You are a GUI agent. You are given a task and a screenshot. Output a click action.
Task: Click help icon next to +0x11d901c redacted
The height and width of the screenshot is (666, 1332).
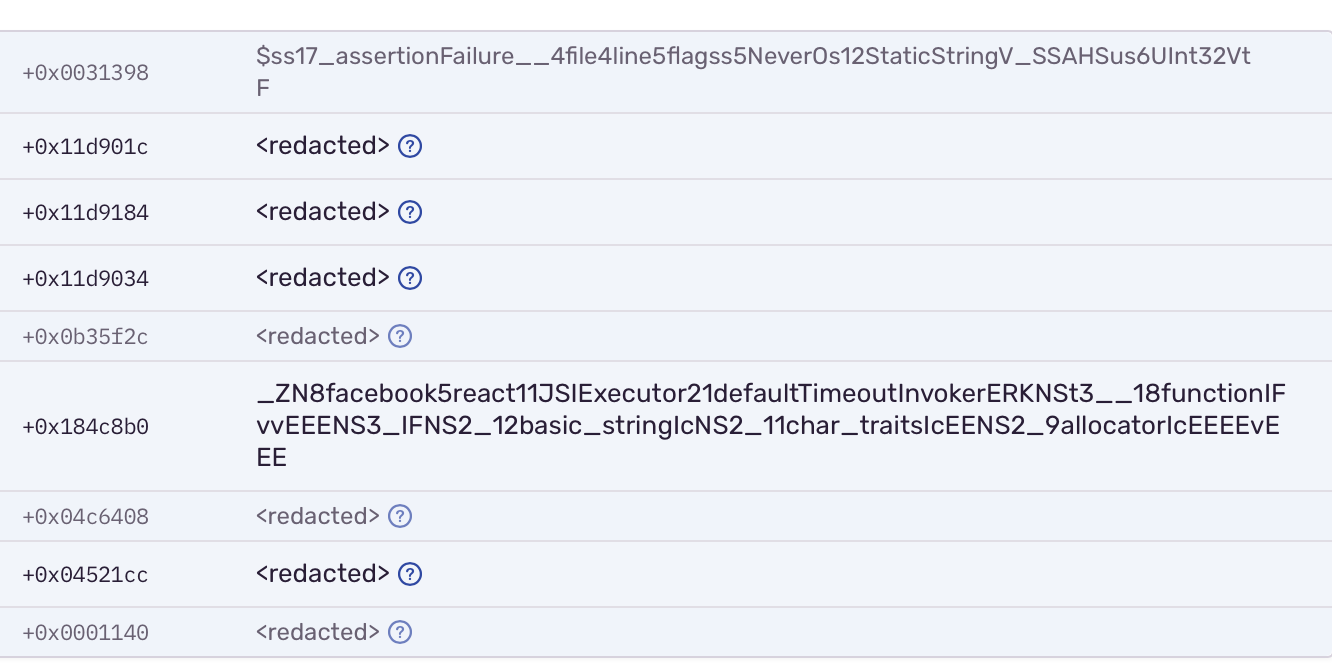[410, 146]
